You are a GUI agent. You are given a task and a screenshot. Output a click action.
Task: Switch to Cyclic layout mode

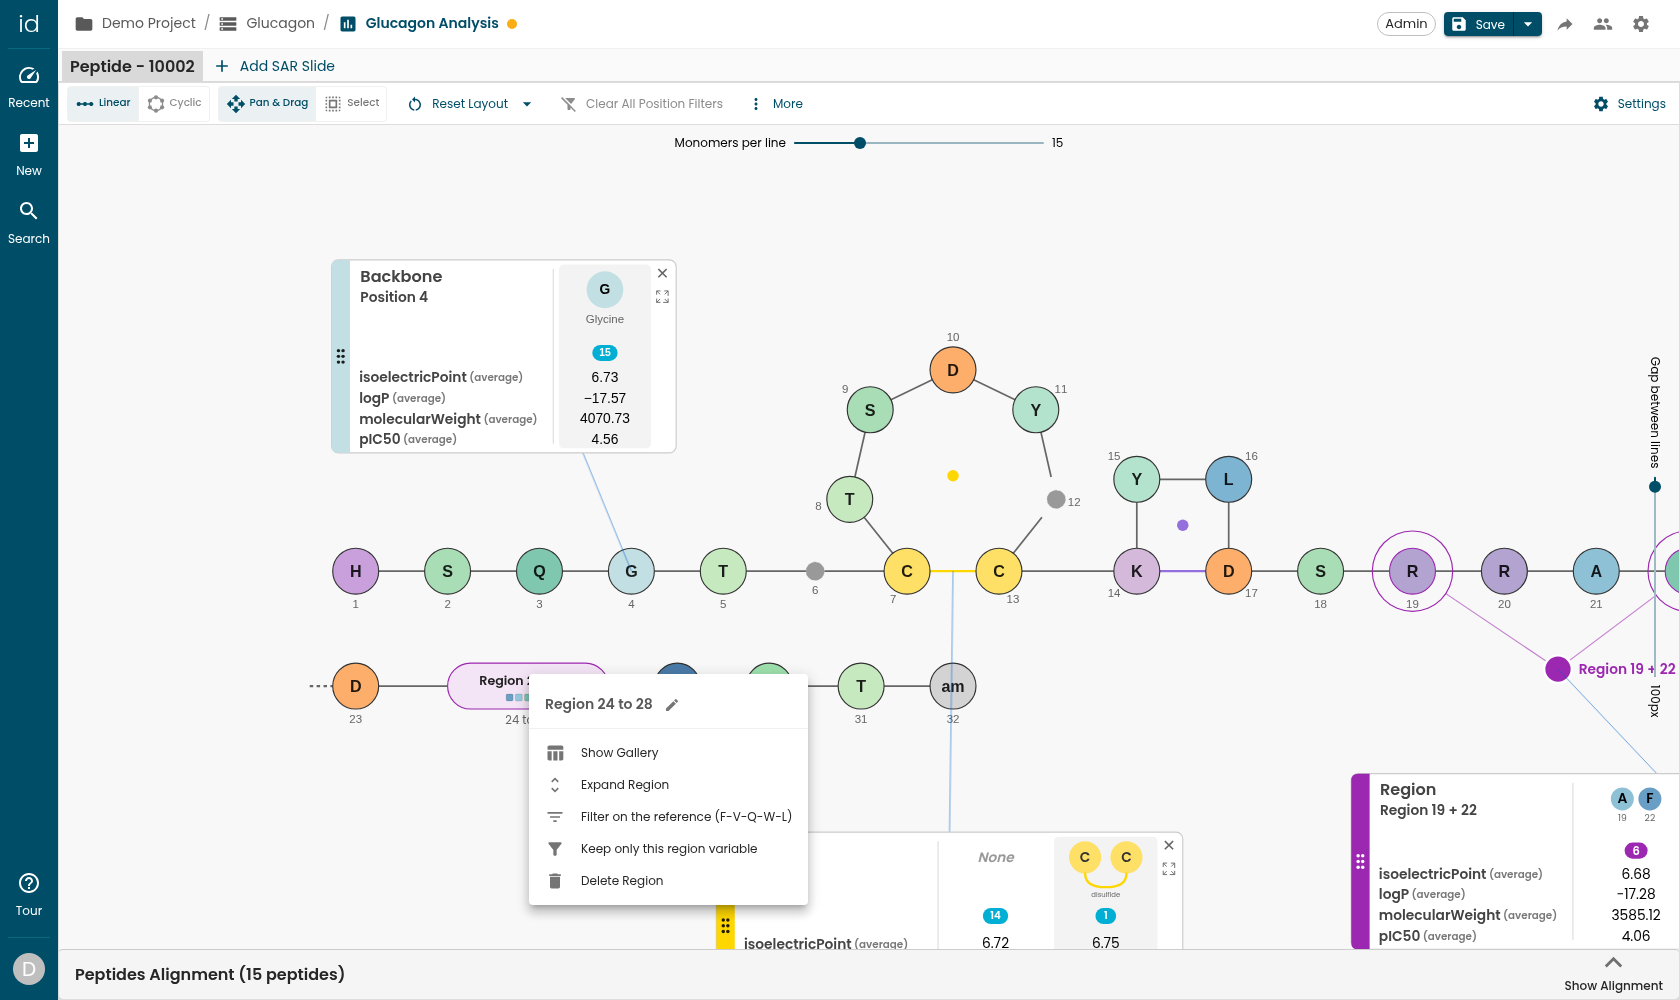click(175, 103)
